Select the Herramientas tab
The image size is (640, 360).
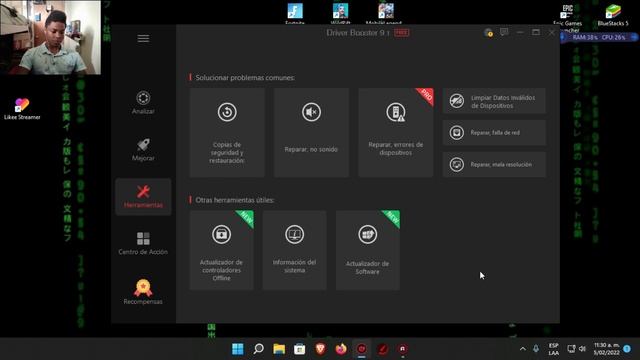point(143,197)
